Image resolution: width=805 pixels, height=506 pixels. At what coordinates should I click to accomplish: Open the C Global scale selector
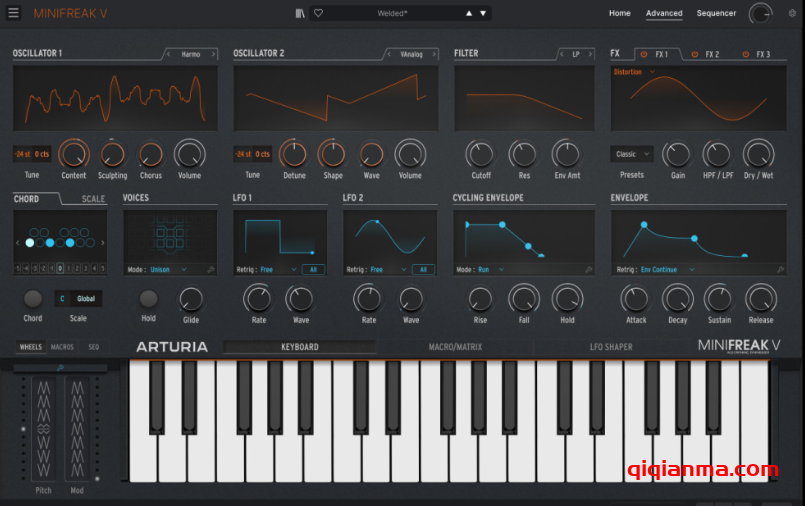click(78, 299)
